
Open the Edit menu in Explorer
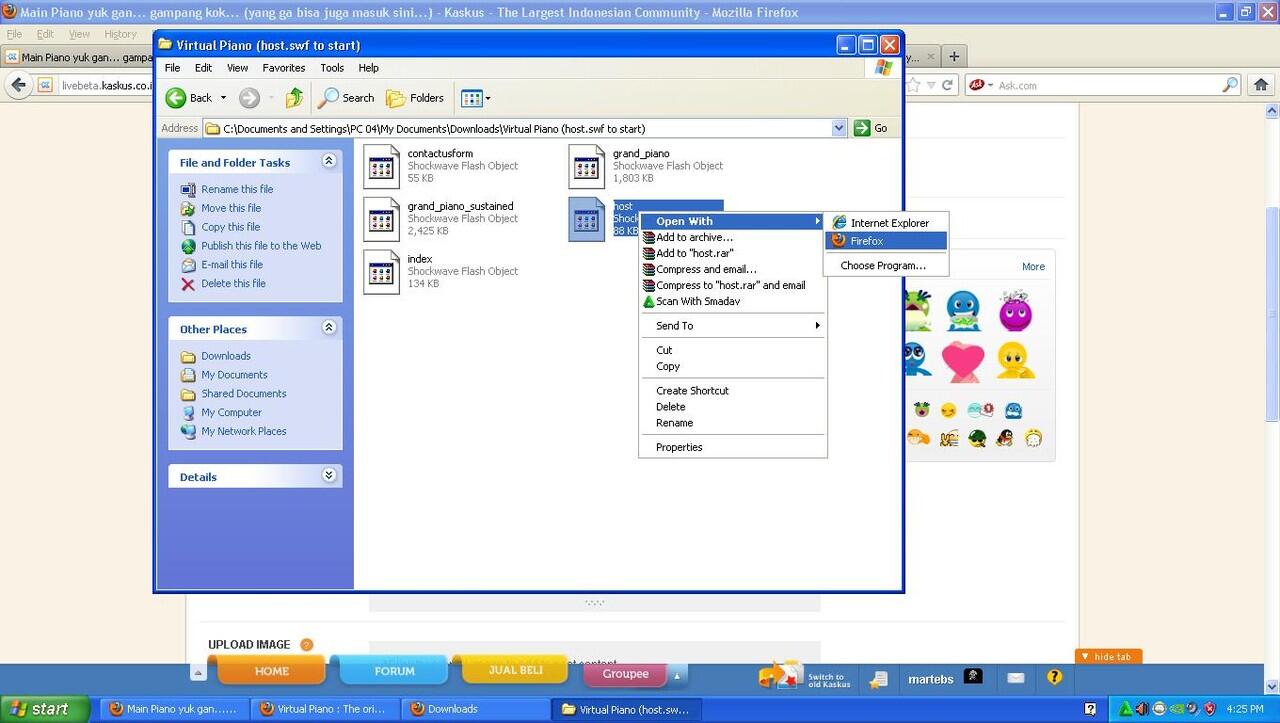click(203, 68)
